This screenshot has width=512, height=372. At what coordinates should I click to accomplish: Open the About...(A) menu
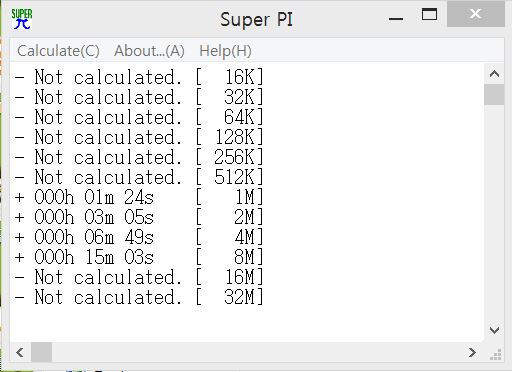coord(149,51)
